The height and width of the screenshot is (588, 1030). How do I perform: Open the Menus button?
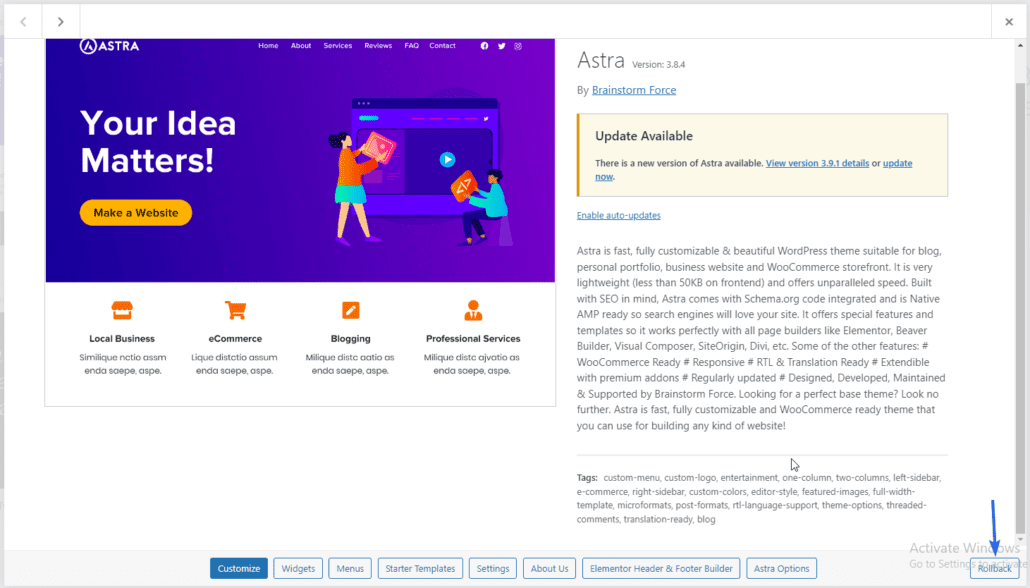pyautogui.click(x=350, y=568)
